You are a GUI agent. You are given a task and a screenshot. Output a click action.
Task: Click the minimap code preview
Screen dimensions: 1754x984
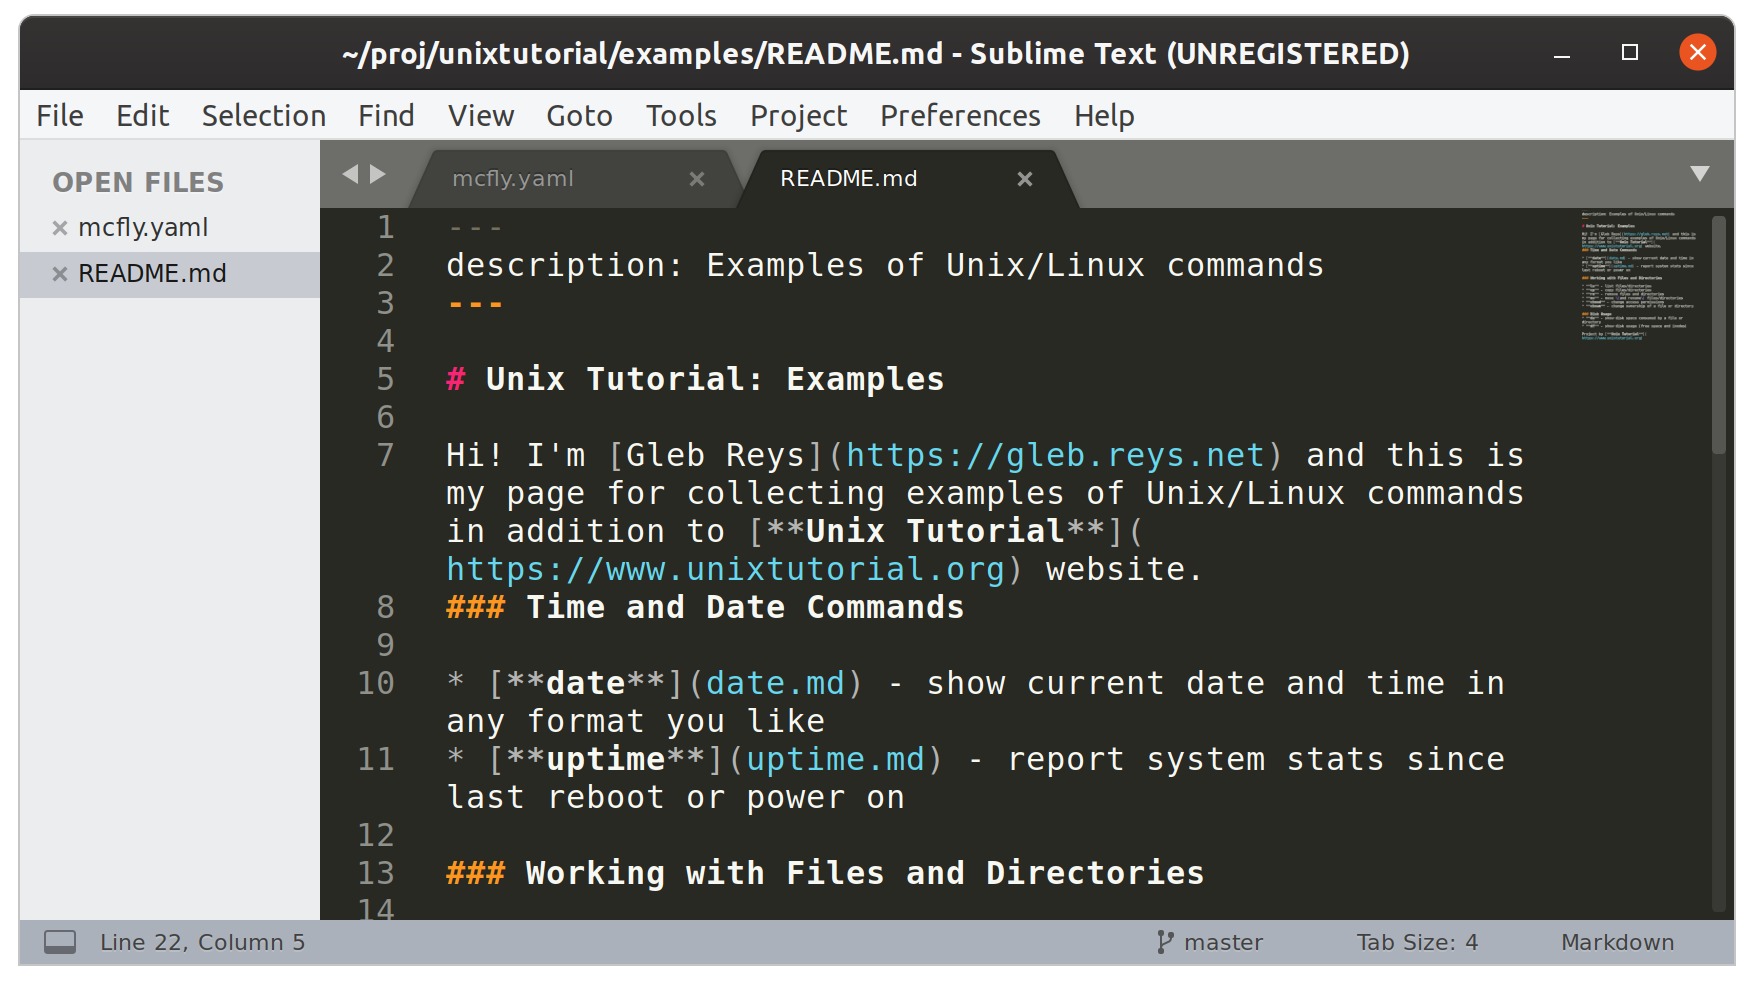[1638, 276]
